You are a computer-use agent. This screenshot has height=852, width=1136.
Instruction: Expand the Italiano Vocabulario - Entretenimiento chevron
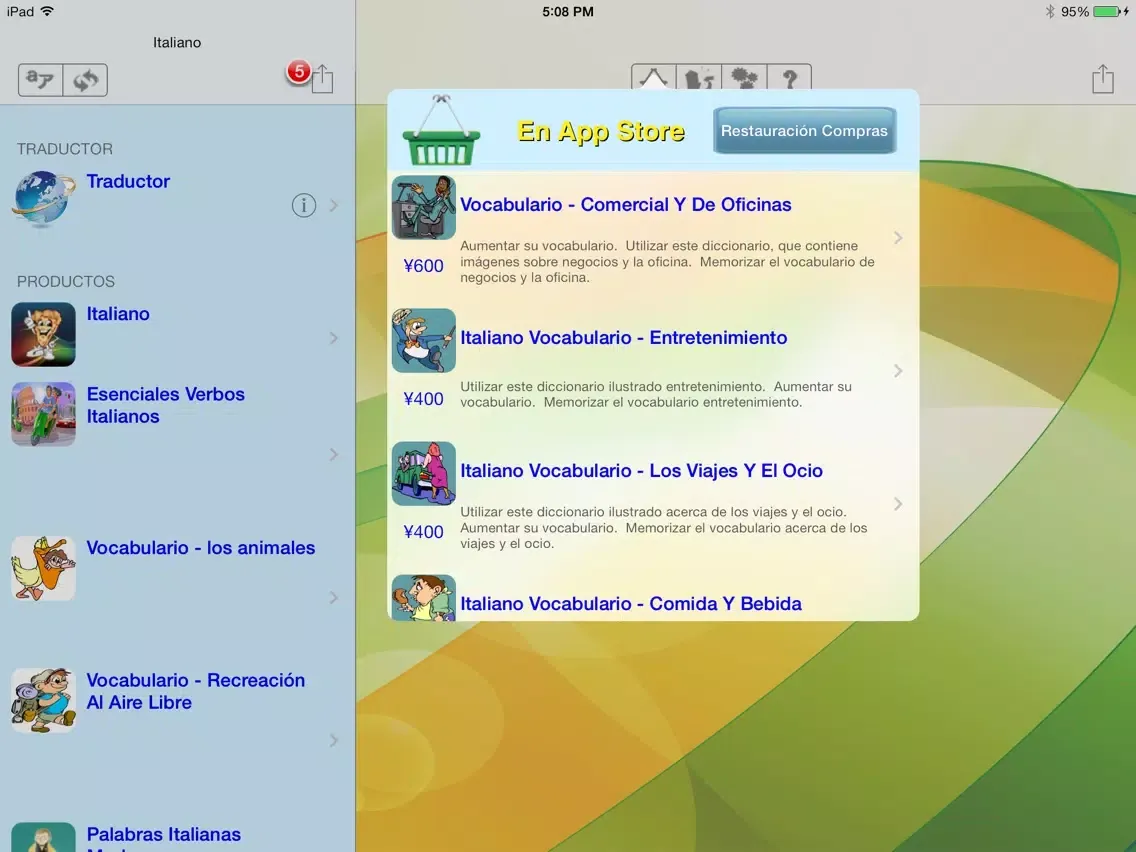point(898,371)
